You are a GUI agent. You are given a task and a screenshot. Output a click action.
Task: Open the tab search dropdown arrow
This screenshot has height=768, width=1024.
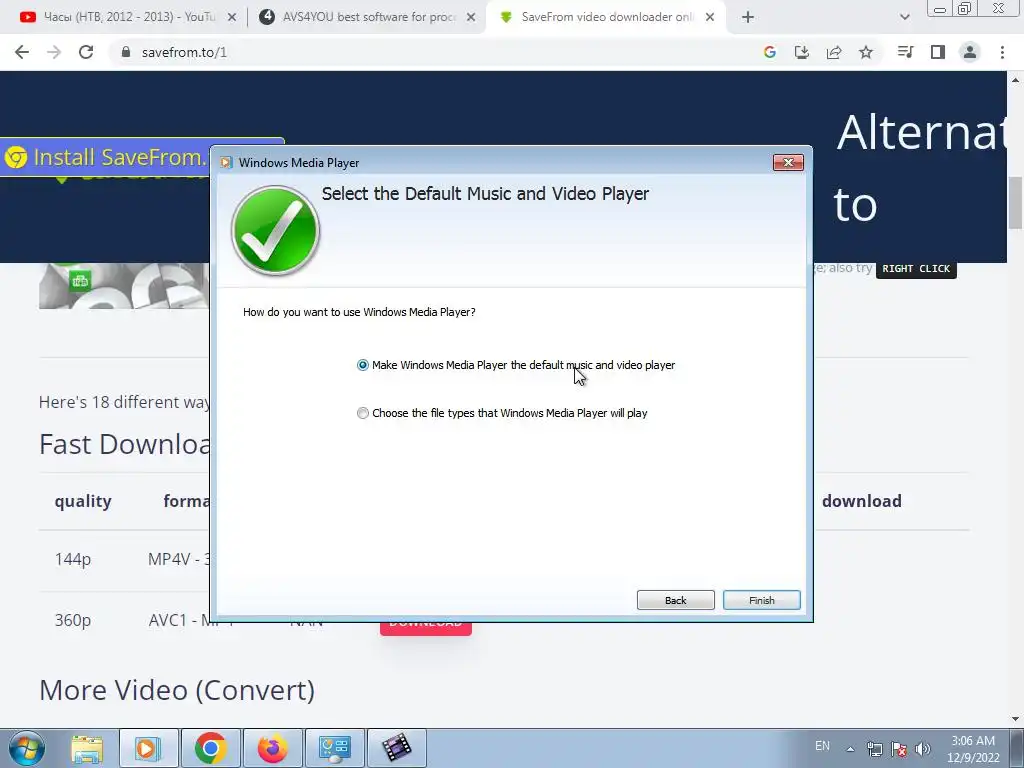pyautogui.click(x=904, y=18)
